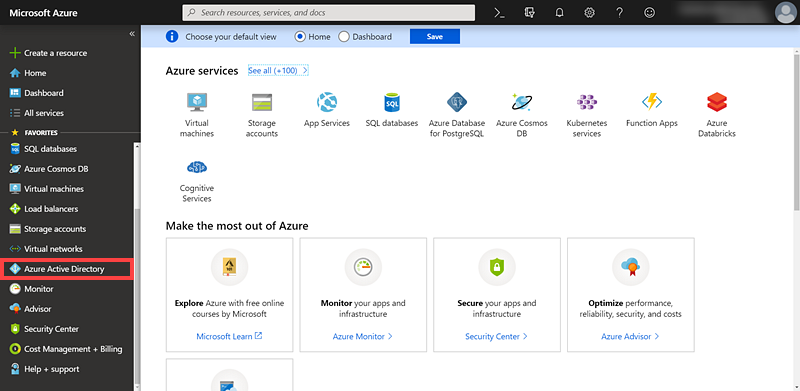Click the Save button
The width and height of the screenshot is (800, 391).
[x=435, y=37]
